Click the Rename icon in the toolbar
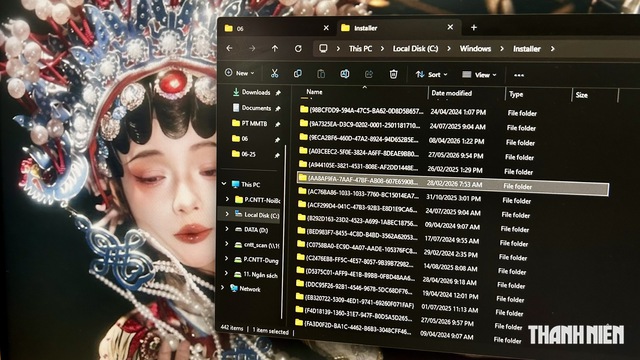Image resolution: width=640 pixels, height=360 pixels. click(345, 74)
